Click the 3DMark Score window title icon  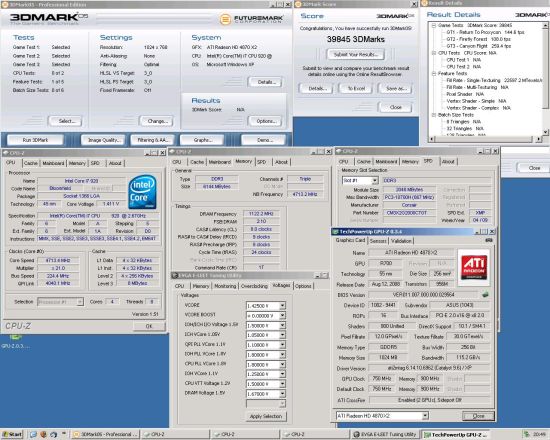pos(299,4)
